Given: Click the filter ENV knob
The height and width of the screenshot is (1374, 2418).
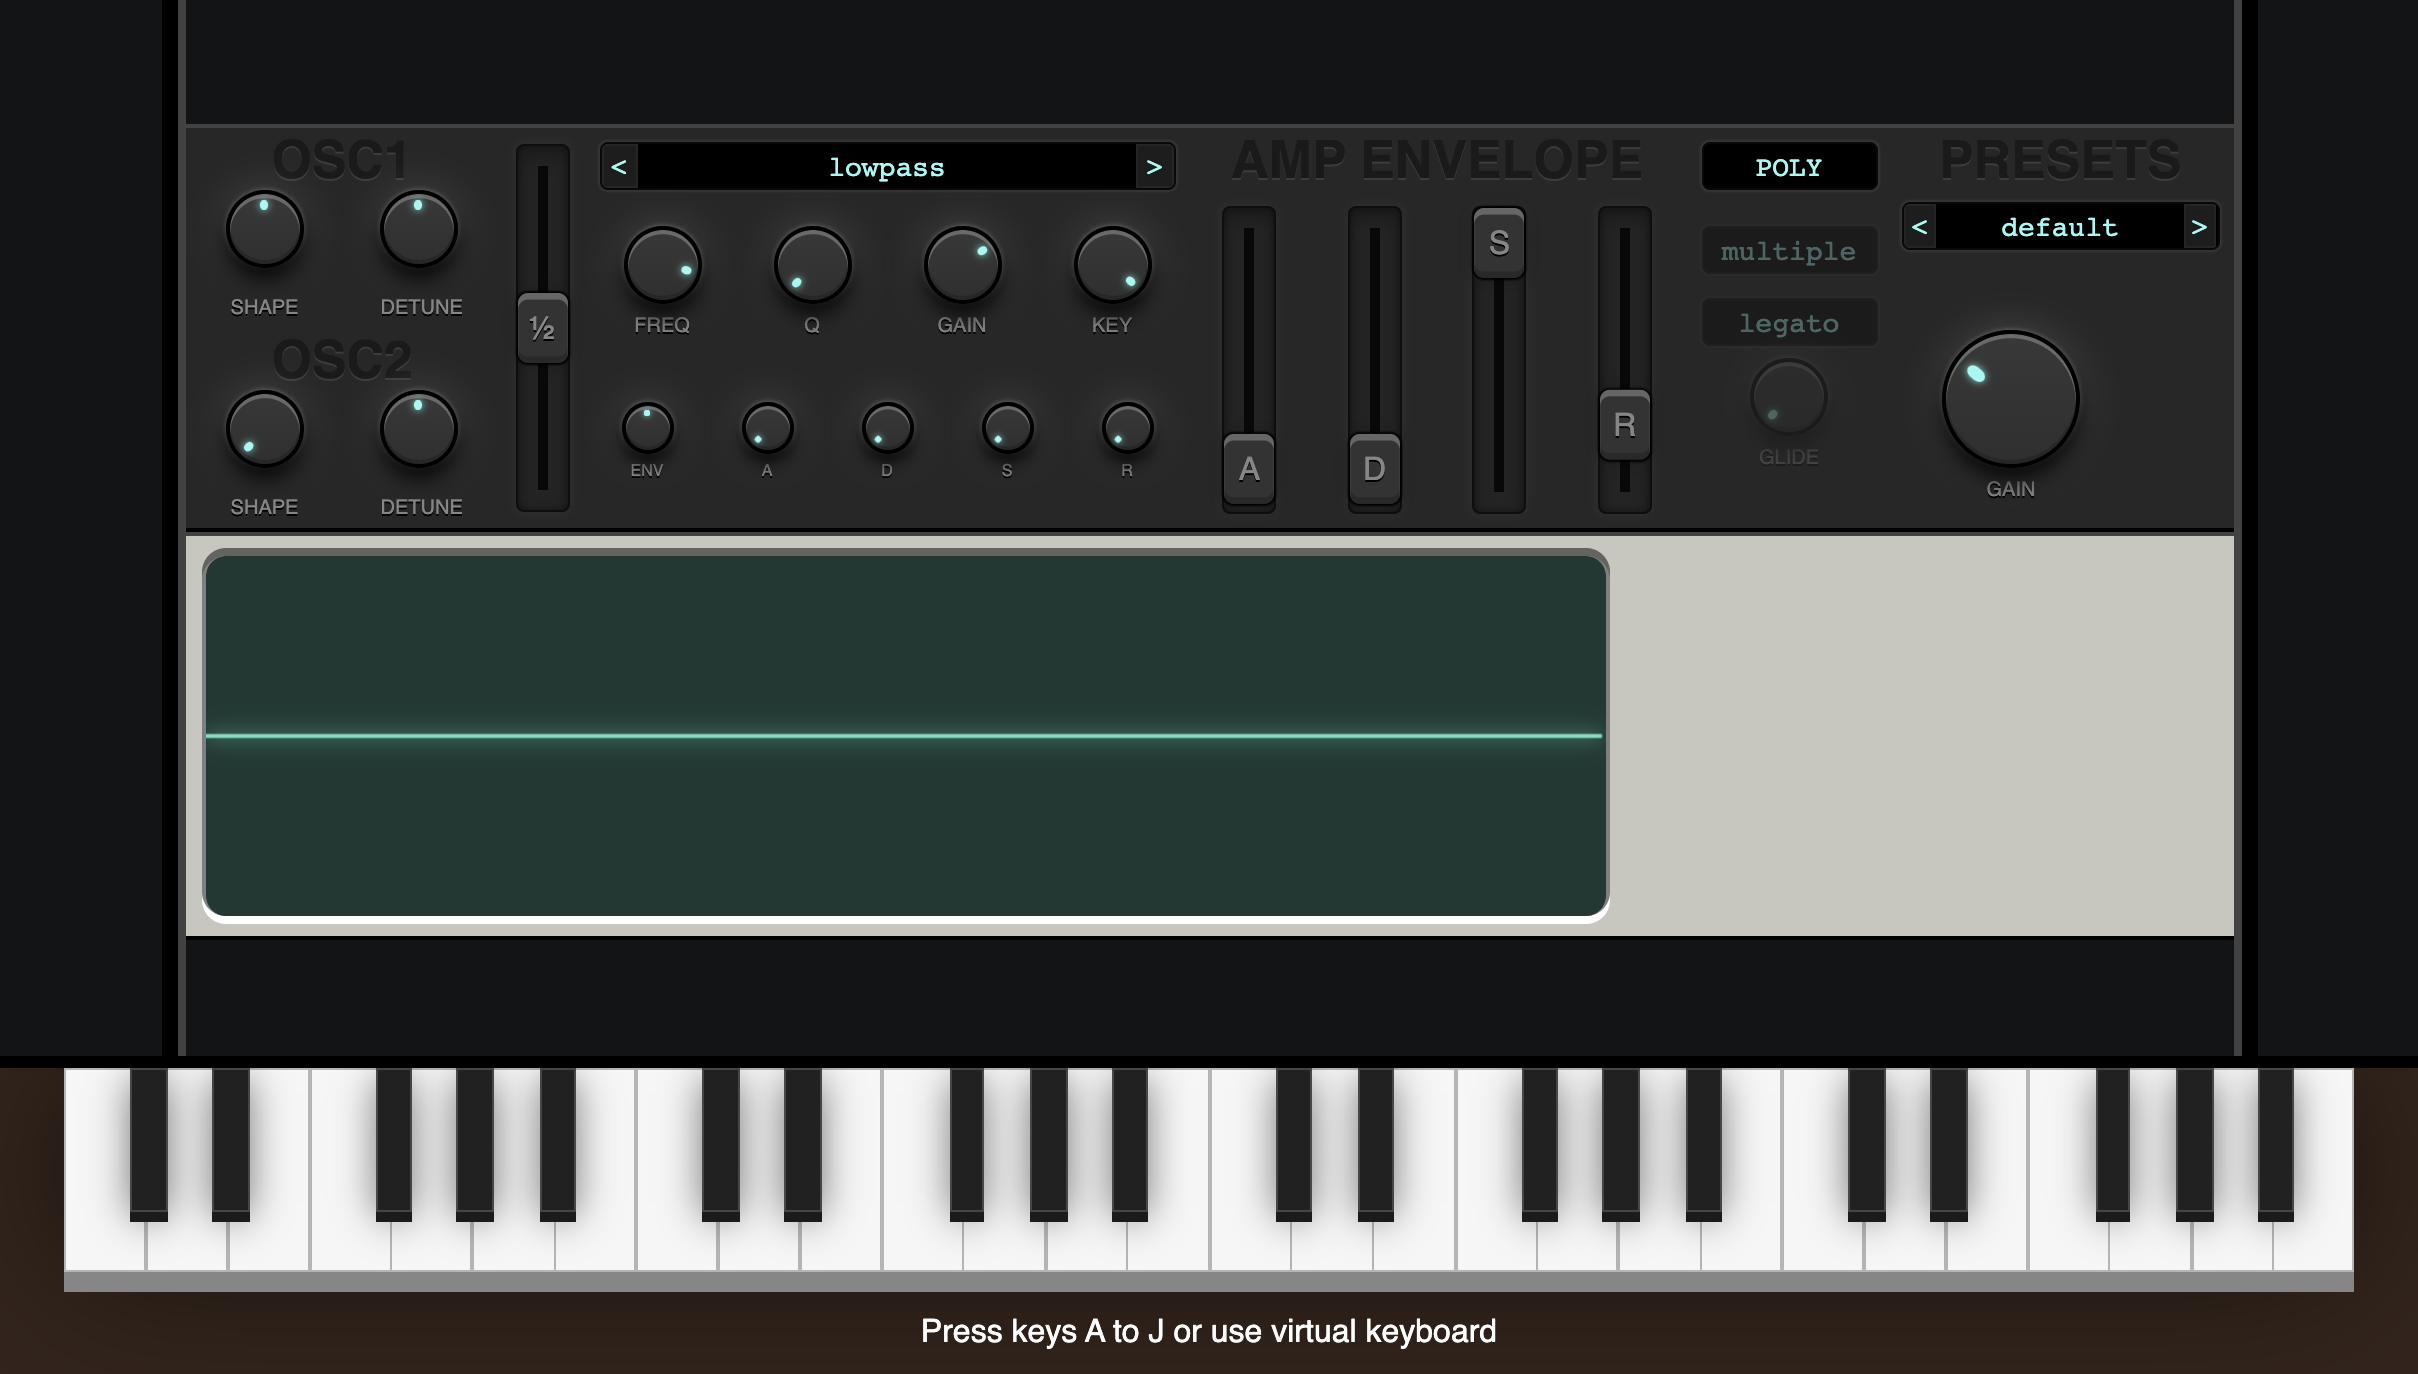Looking at the screenshot, I should [x=647, y=428].
